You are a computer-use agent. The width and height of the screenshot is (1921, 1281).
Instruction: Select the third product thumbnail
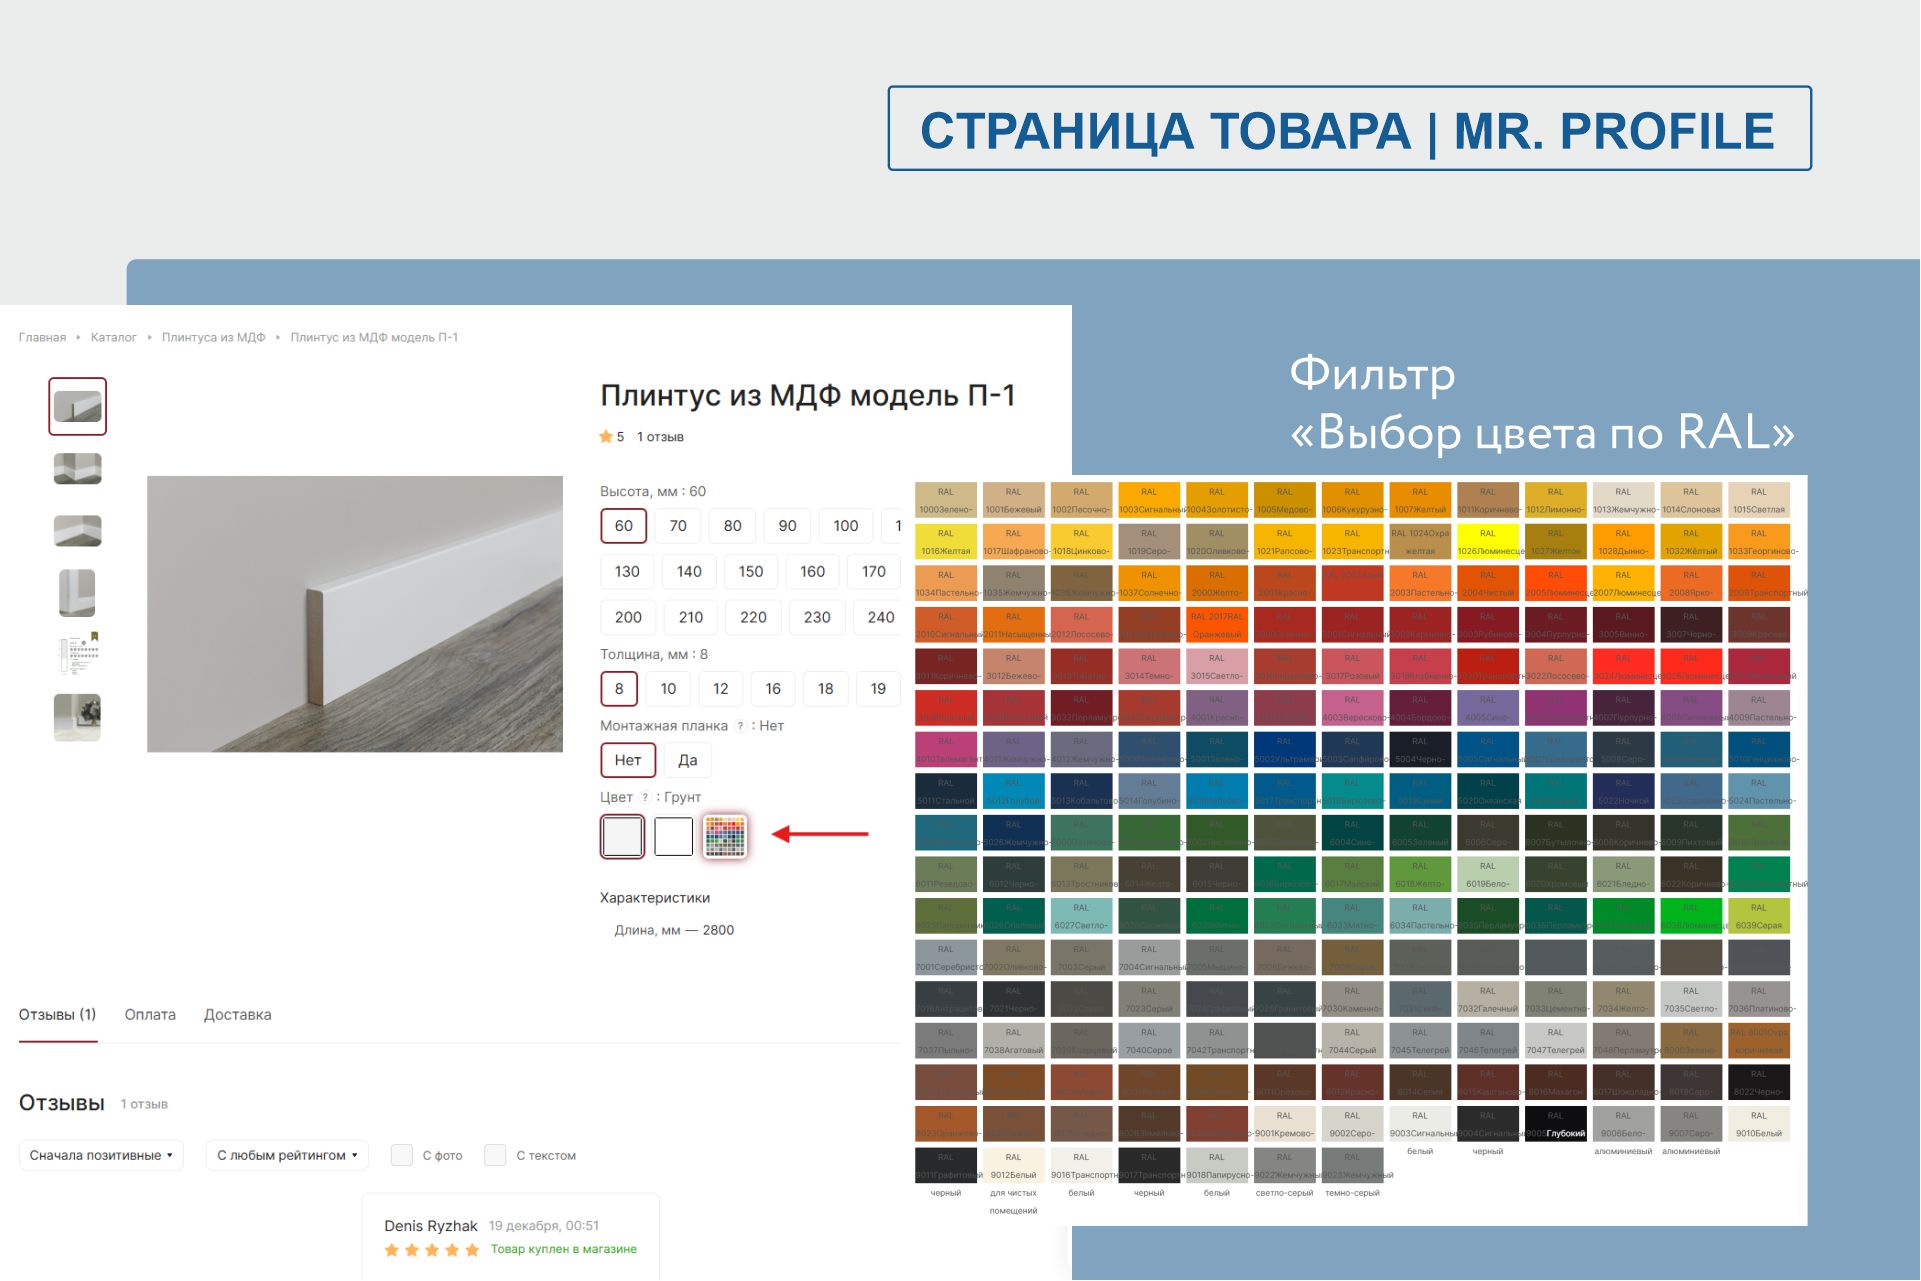point(78,531)
